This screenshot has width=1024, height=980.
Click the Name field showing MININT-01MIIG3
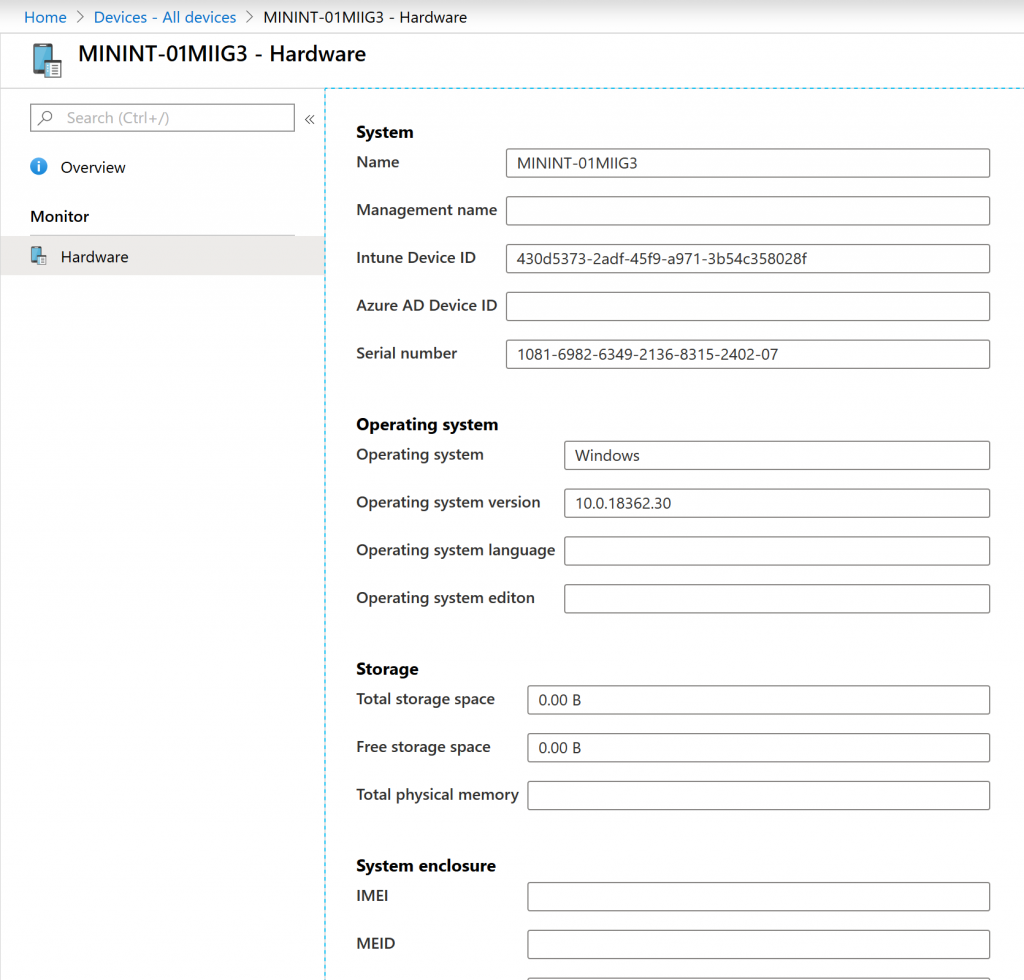coord(747,162)
